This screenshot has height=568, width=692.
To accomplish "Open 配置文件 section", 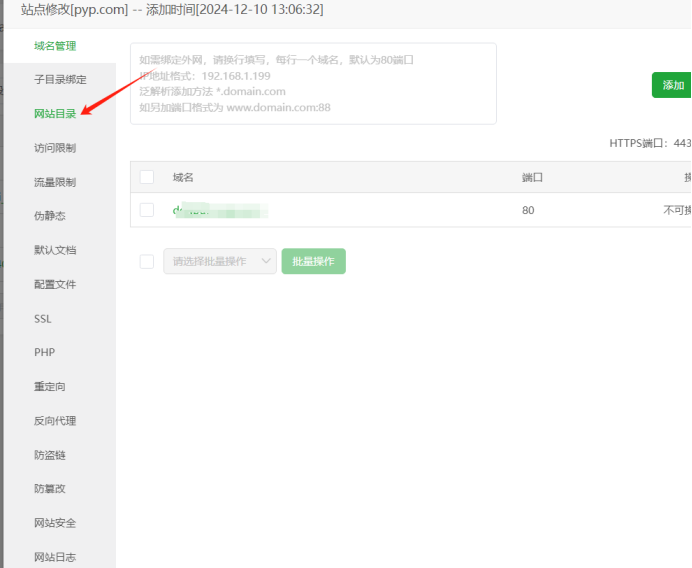I will pyautogui.click(x=55, y=284).
